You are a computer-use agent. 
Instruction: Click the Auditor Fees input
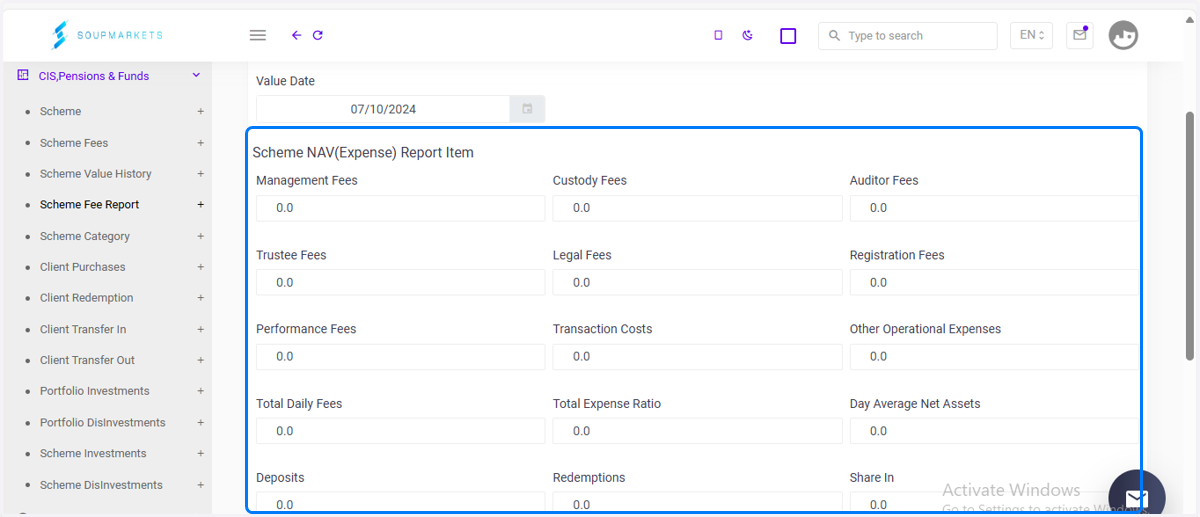click(x=993, y=208)
